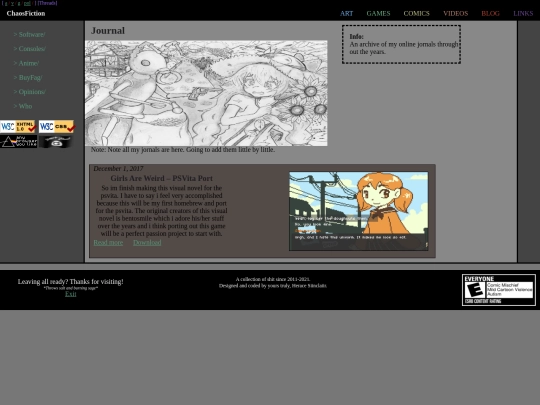Click the ChaosFiction site title
This screenshot has width=540, height=405.
pyautogui.click(x=26, y=13)
